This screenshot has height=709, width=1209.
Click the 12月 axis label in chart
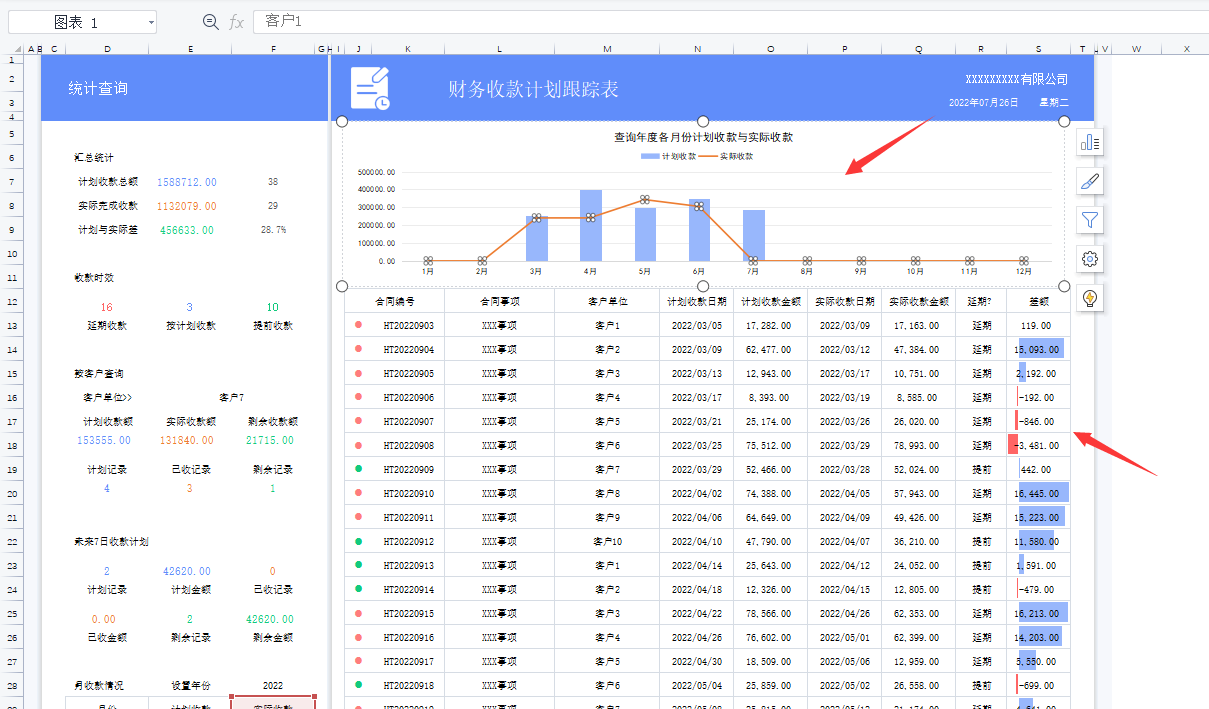click(x=1023, y=271)
